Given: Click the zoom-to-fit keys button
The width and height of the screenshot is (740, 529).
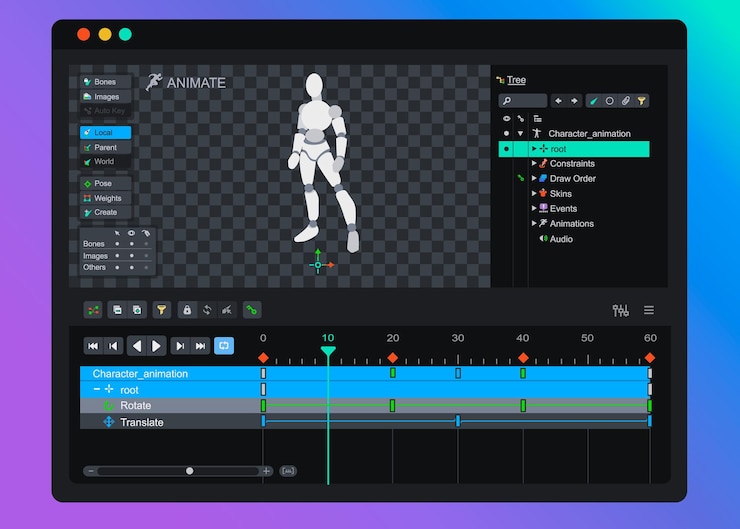Looking at the screenshot, I should pos(288,471).
